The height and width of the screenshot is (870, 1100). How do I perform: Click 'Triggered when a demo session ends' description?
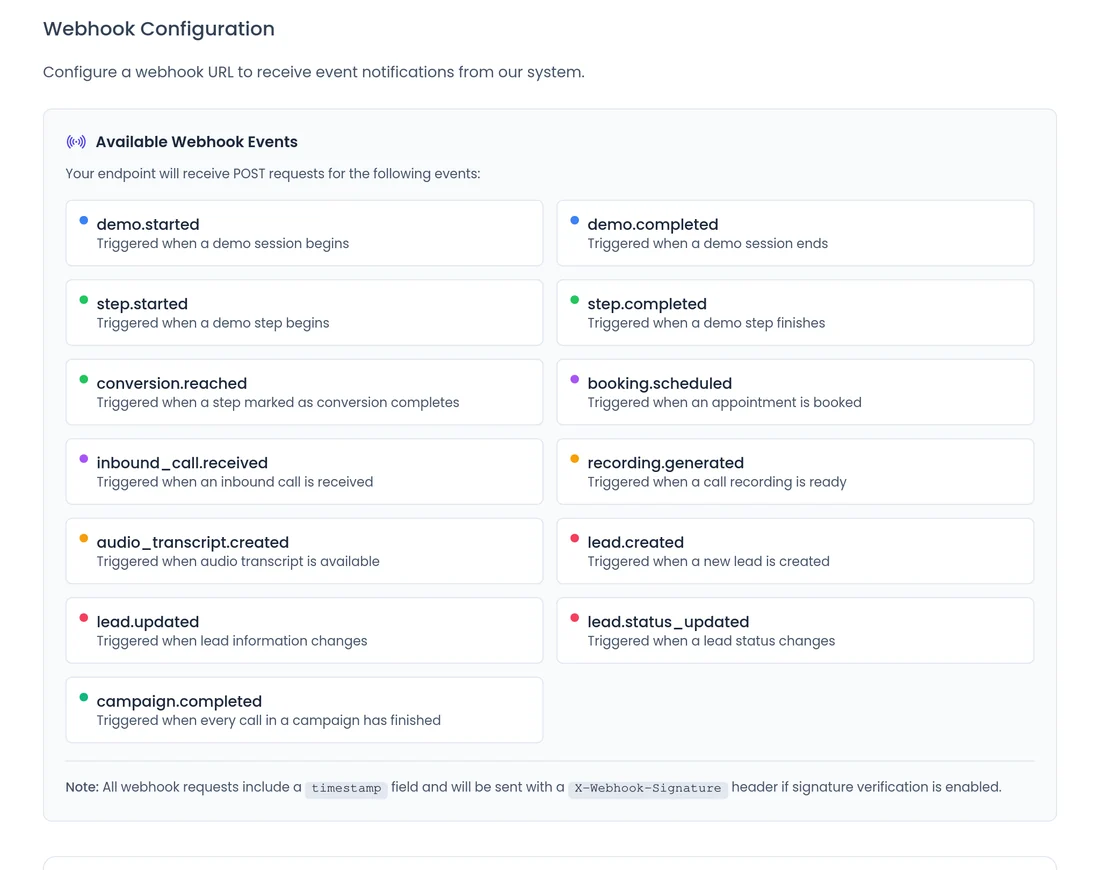coord(707,243)
